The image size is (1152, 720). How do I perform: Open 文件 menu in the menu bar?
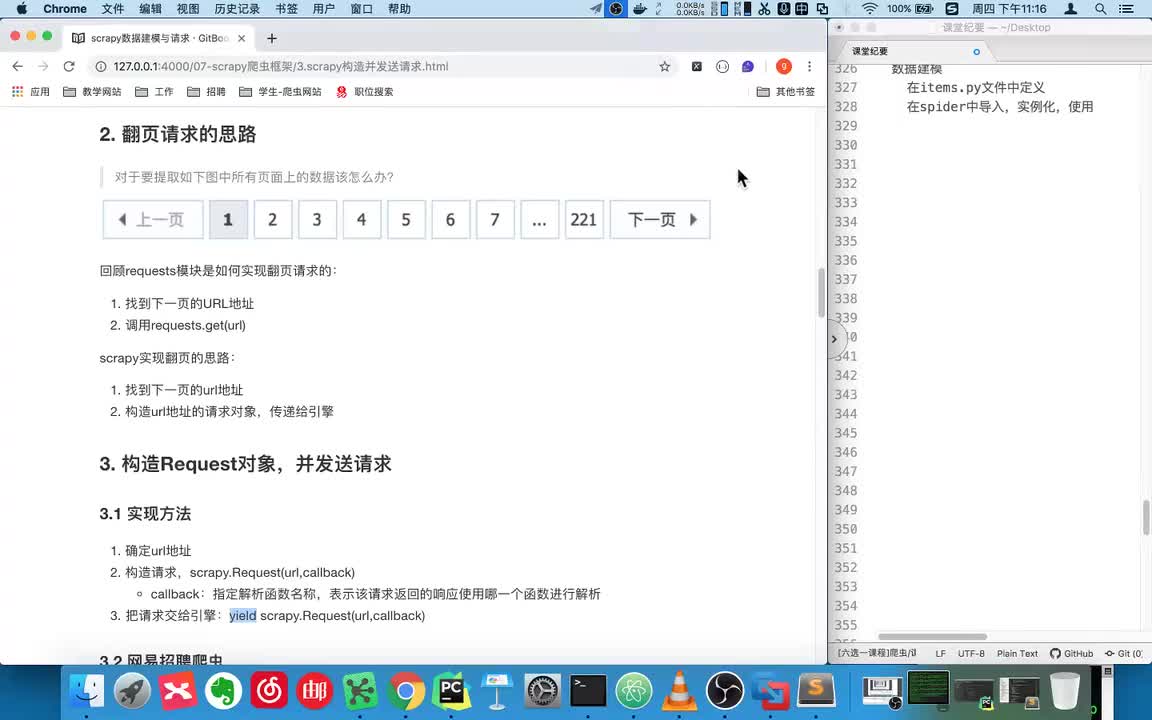pos(112,9)
